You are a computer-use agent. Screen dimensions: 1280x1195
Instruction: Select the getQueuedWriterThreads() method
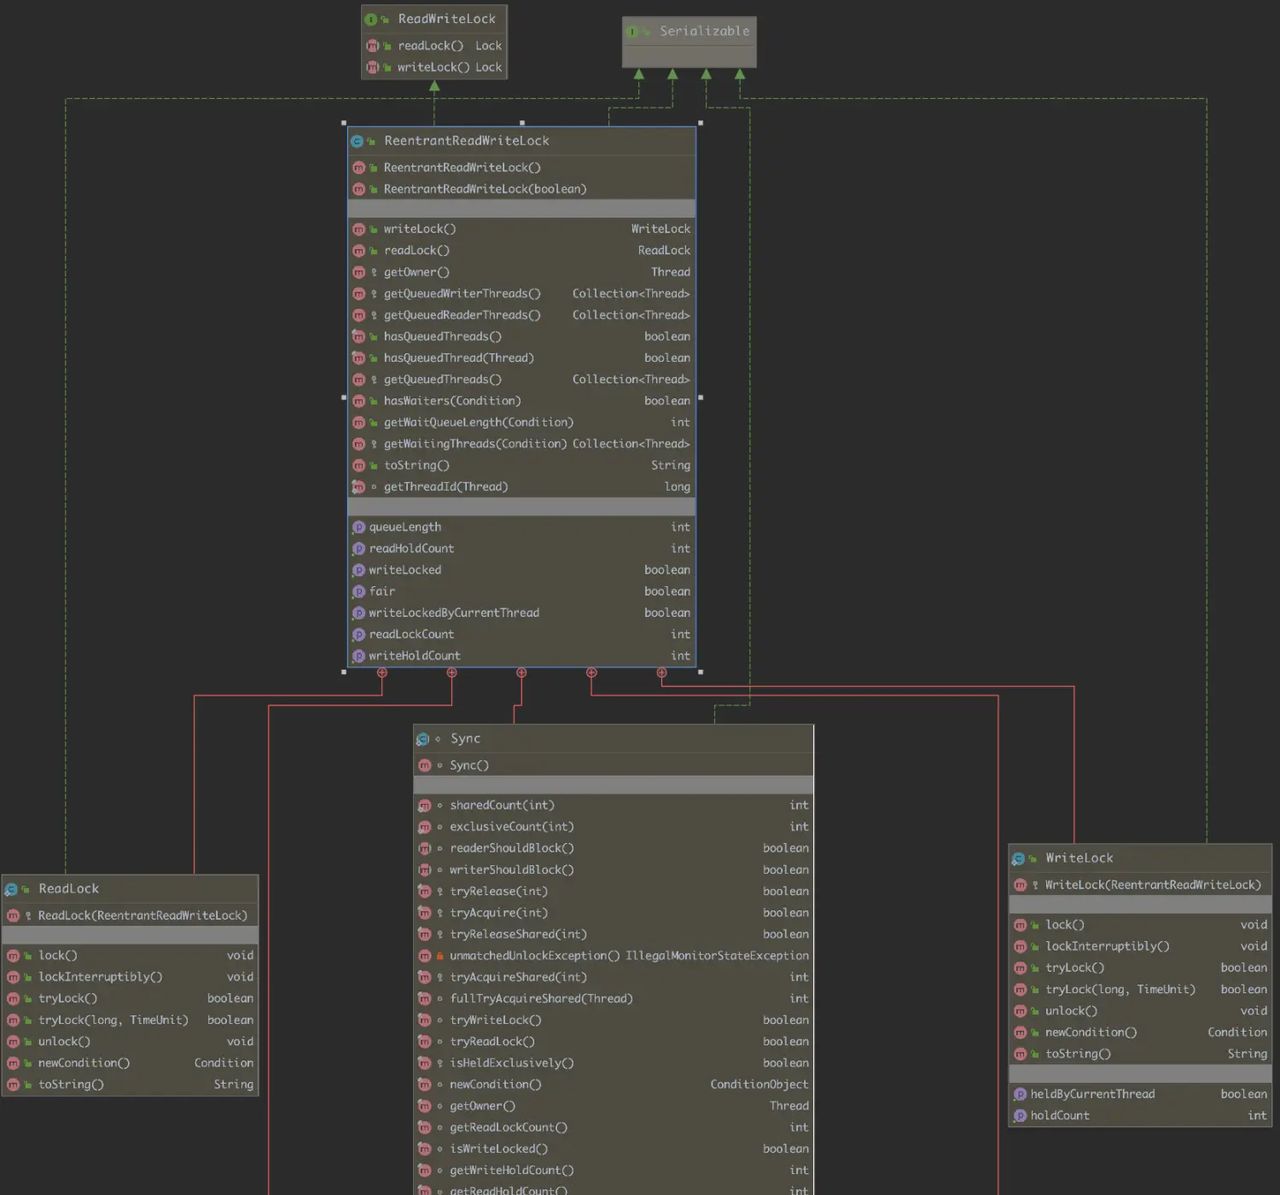tap(462, 294)
